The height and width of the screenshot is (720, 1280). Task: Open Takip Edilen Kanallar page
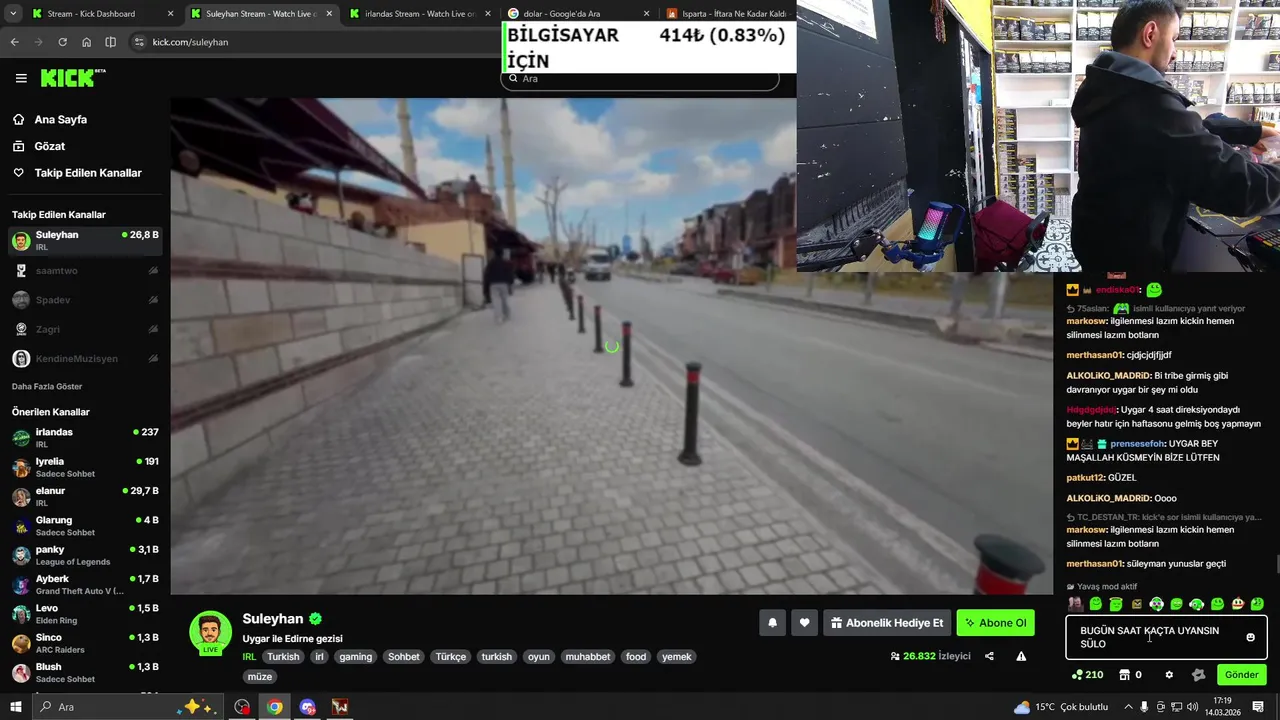tap(77, 173)
